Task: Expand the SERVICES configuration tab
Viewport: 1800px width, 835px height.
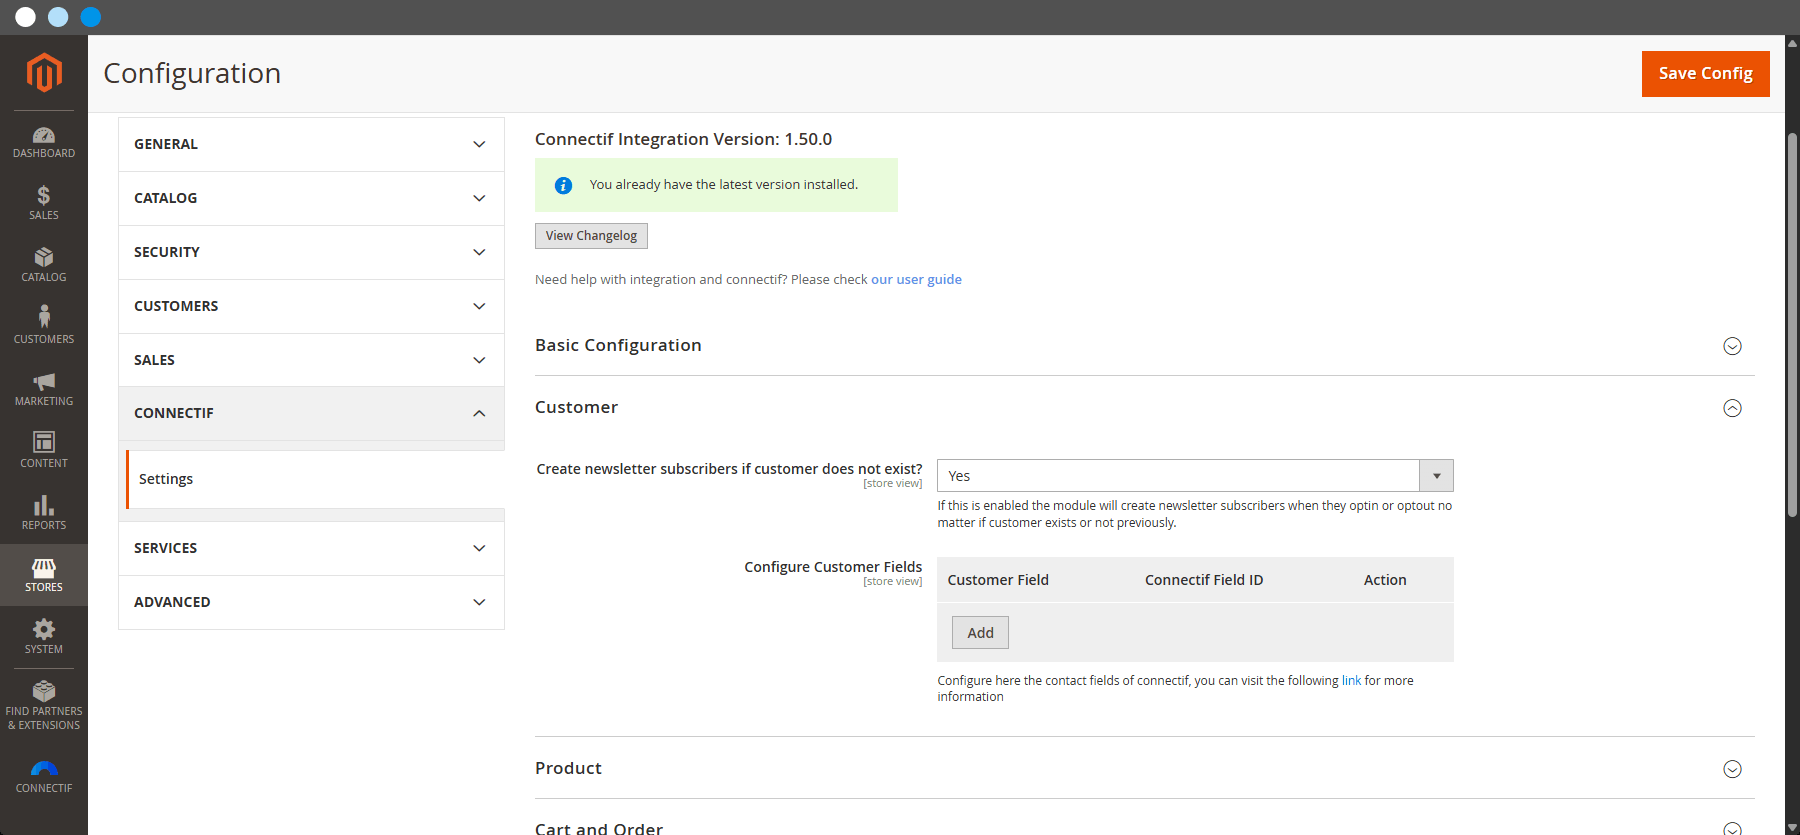Action: coord(311,548)
